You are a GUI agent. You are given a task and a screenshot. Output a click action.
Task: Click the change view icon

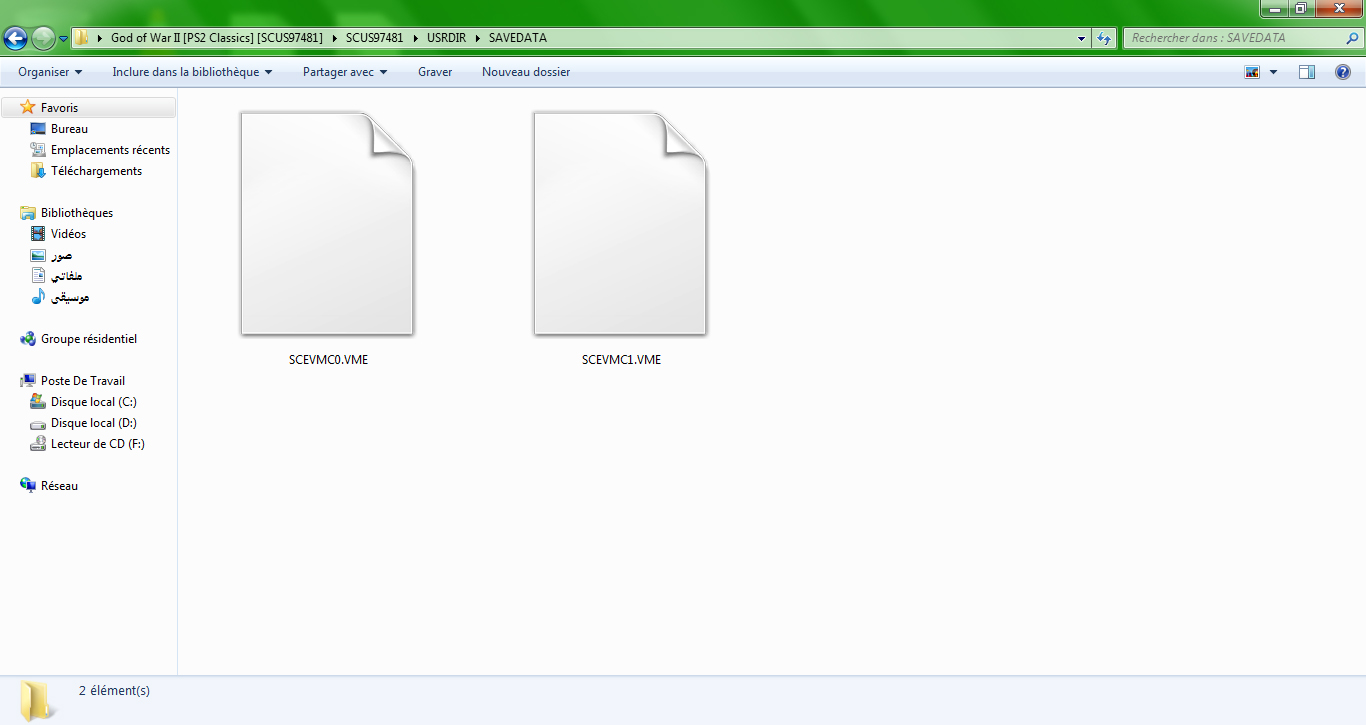1252,72
